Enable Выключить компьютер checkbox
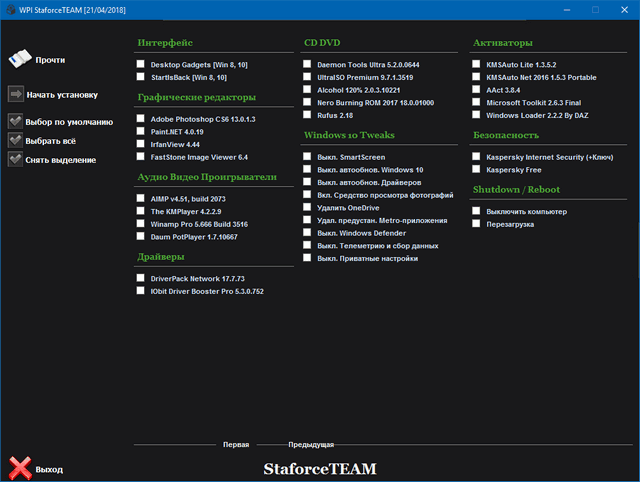The image size is (640, 482). point(476,211)
